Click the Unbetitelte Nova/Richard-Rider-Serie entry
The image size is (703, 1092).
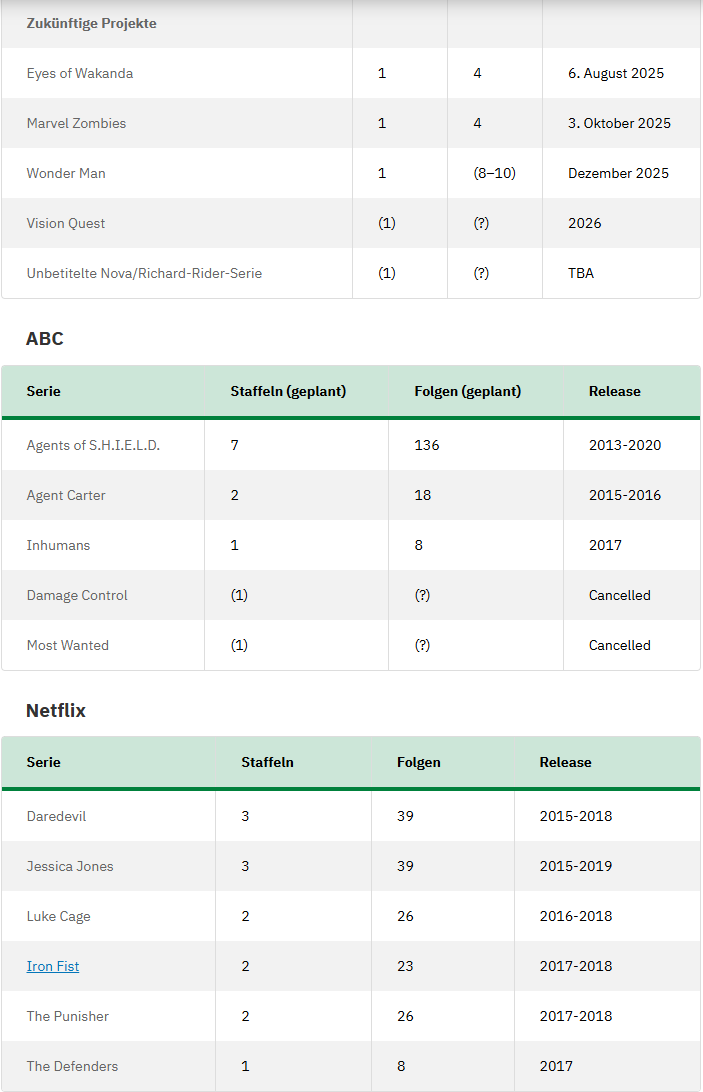[x=144, y=274]
